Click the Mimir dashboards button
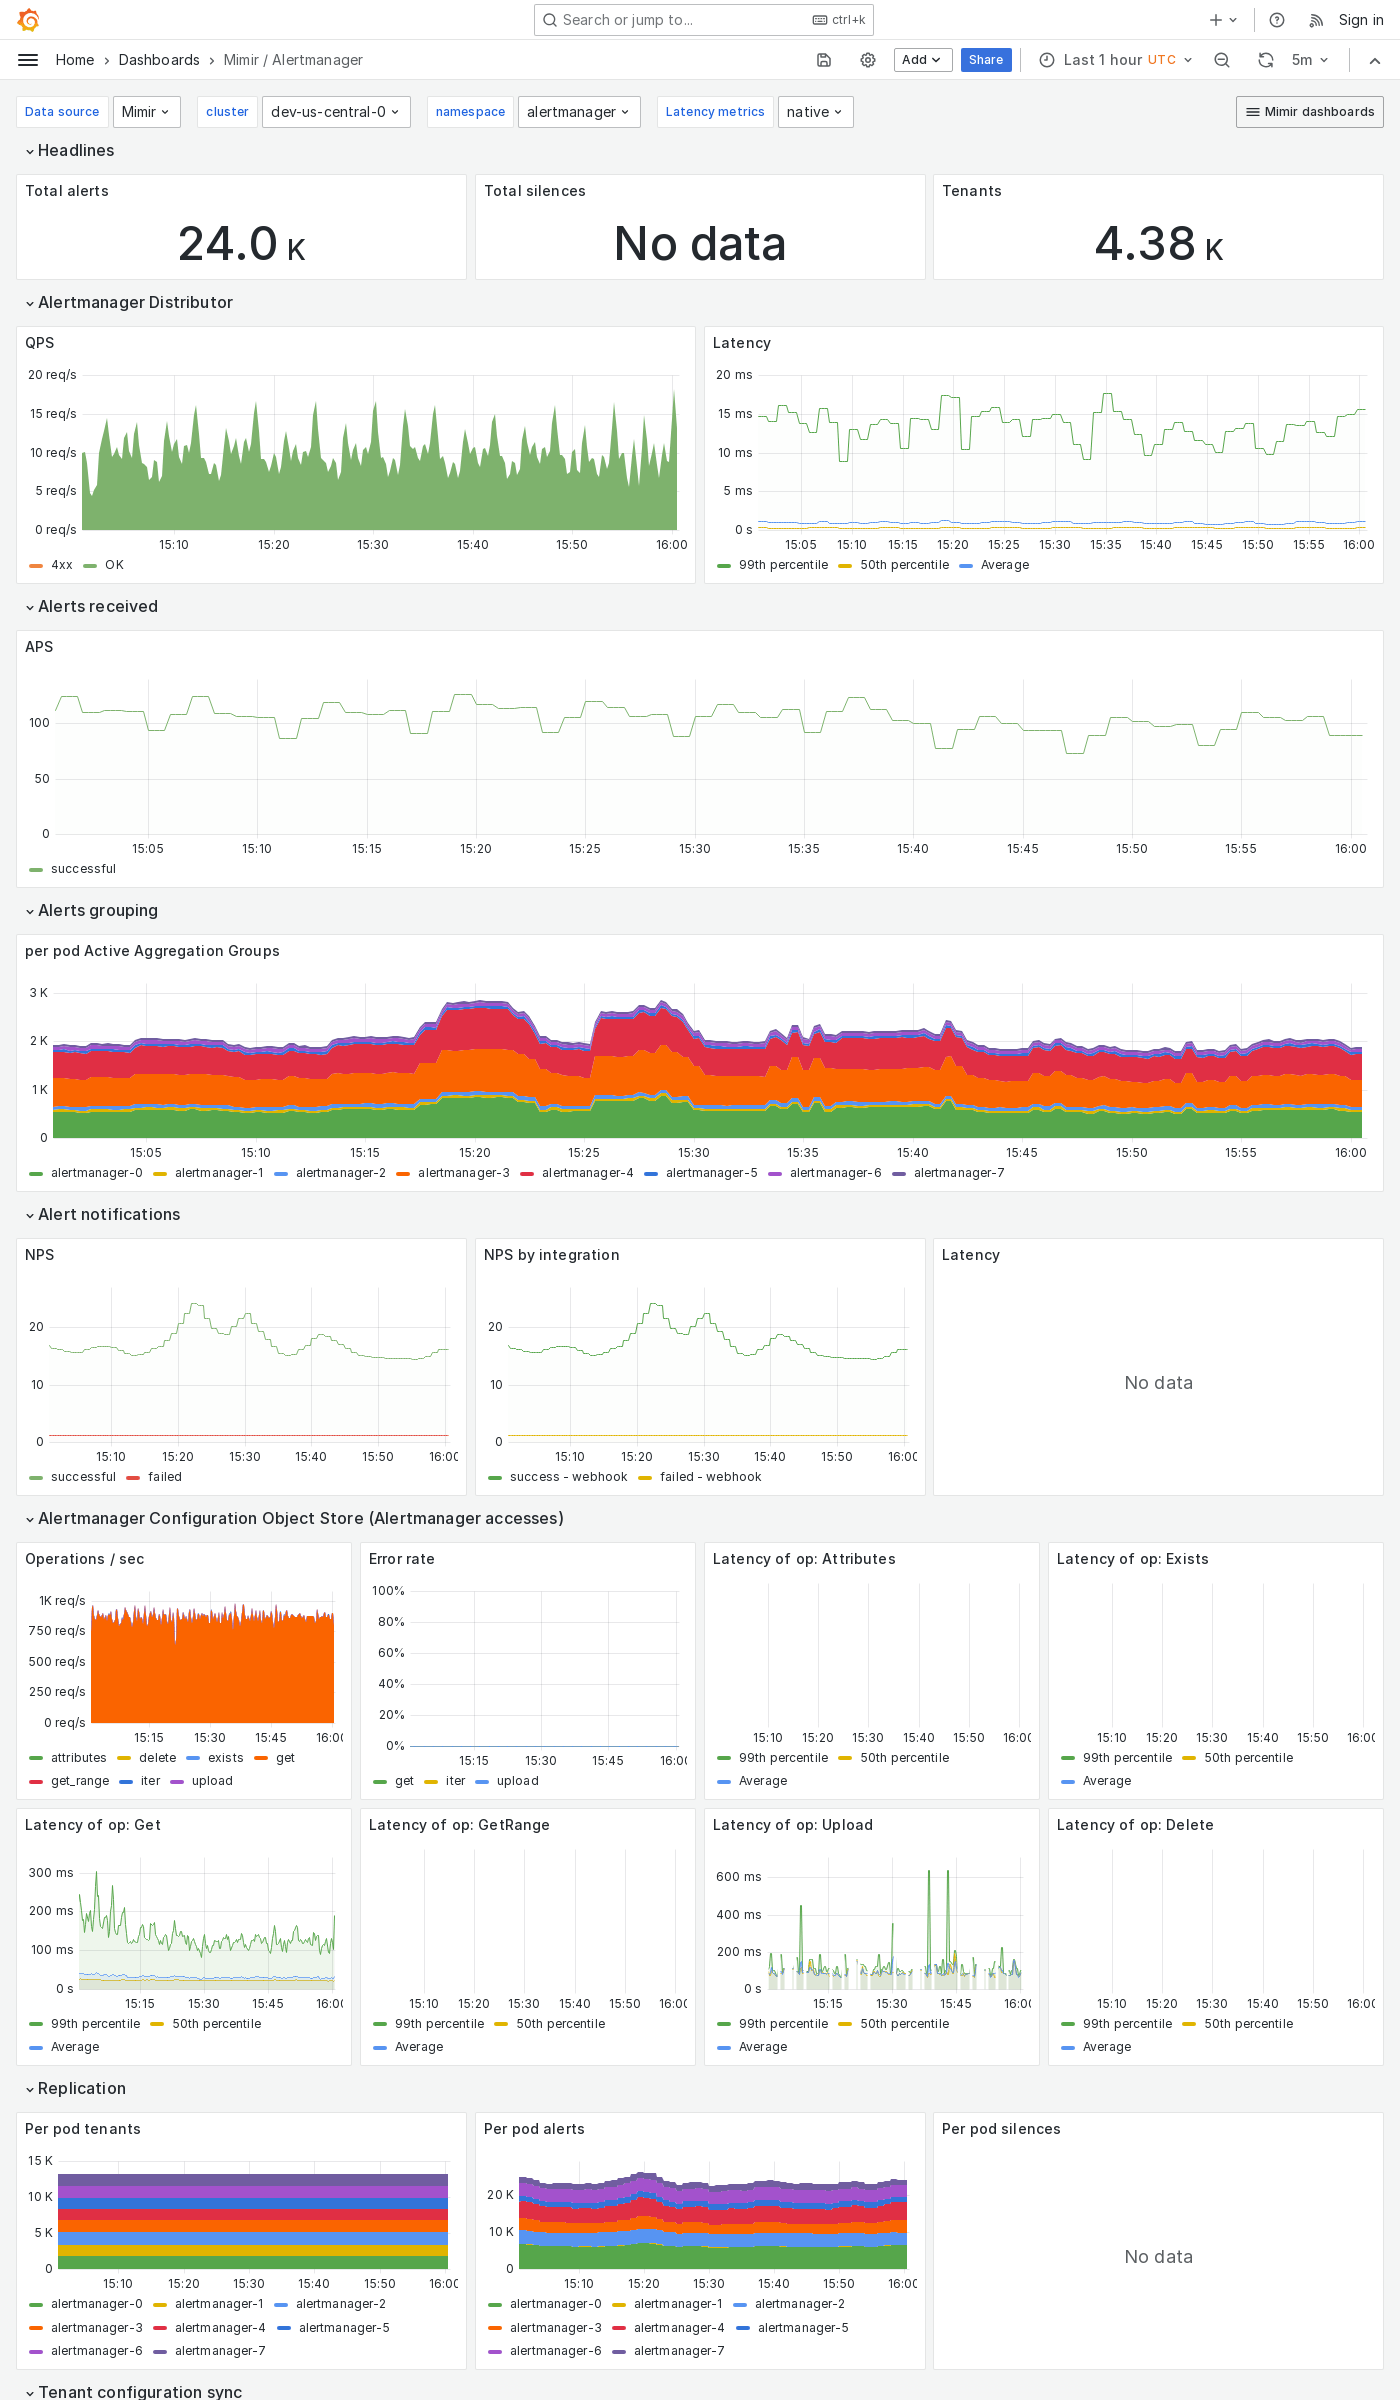The width and height of the screenshot is (1400, 2400). tap(1310, 112)
